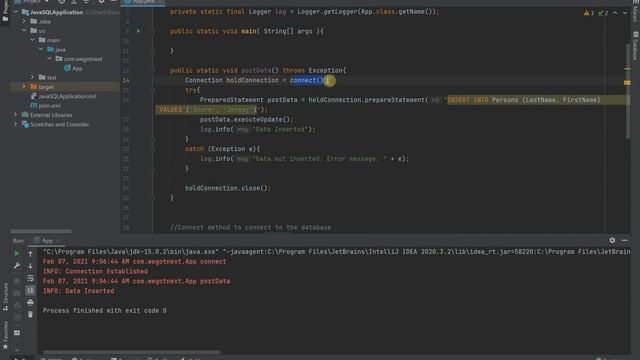Viewport: 640px width, 360px height.
Task: Click the warnings indicator in editor corner
Action: click(589, 13)
